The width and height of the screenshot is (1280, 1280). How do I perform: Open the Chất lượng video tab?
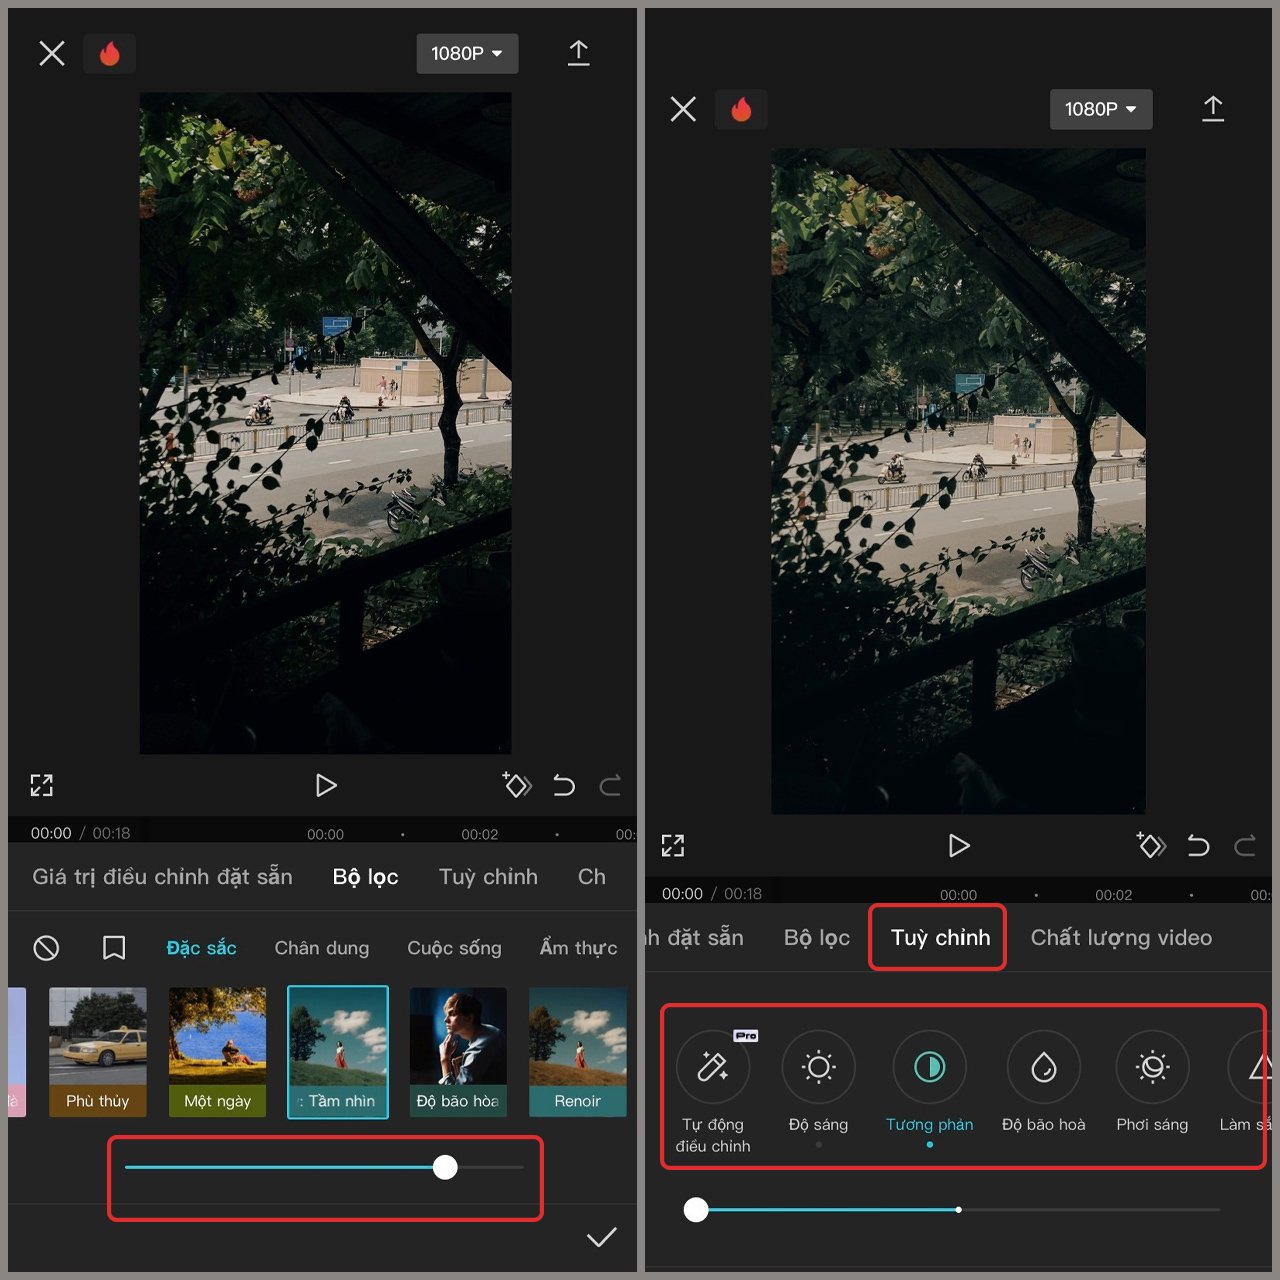pos(1121,938)
